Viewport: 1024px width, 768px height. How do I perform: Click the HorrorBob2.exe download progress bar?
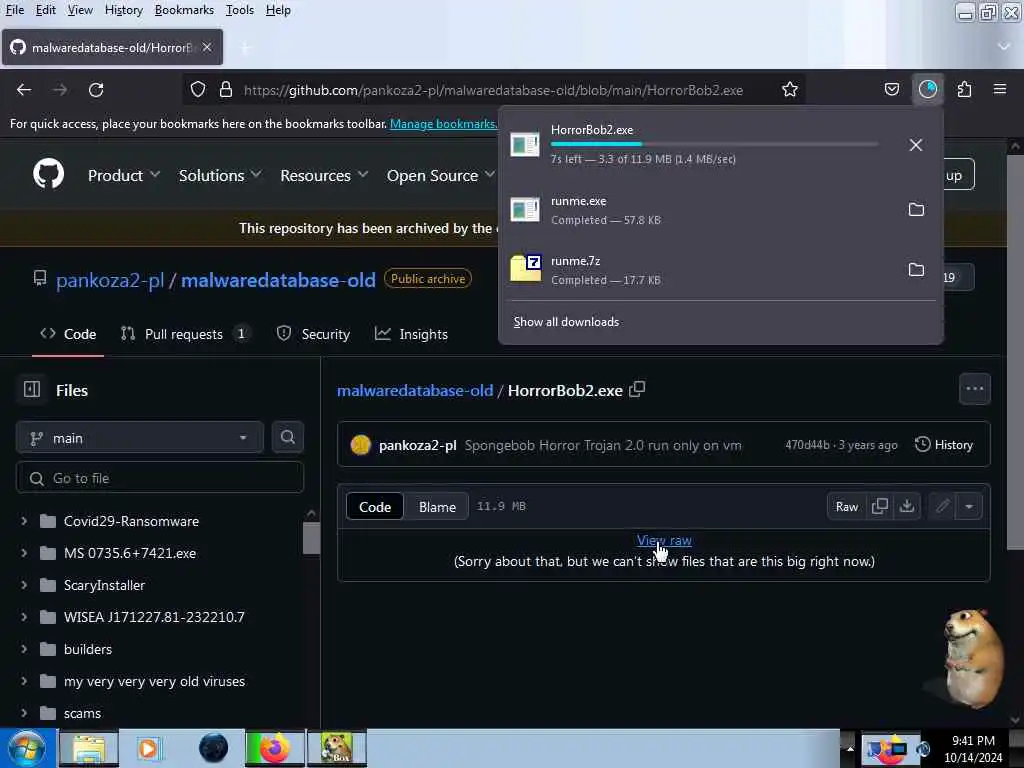714,144
